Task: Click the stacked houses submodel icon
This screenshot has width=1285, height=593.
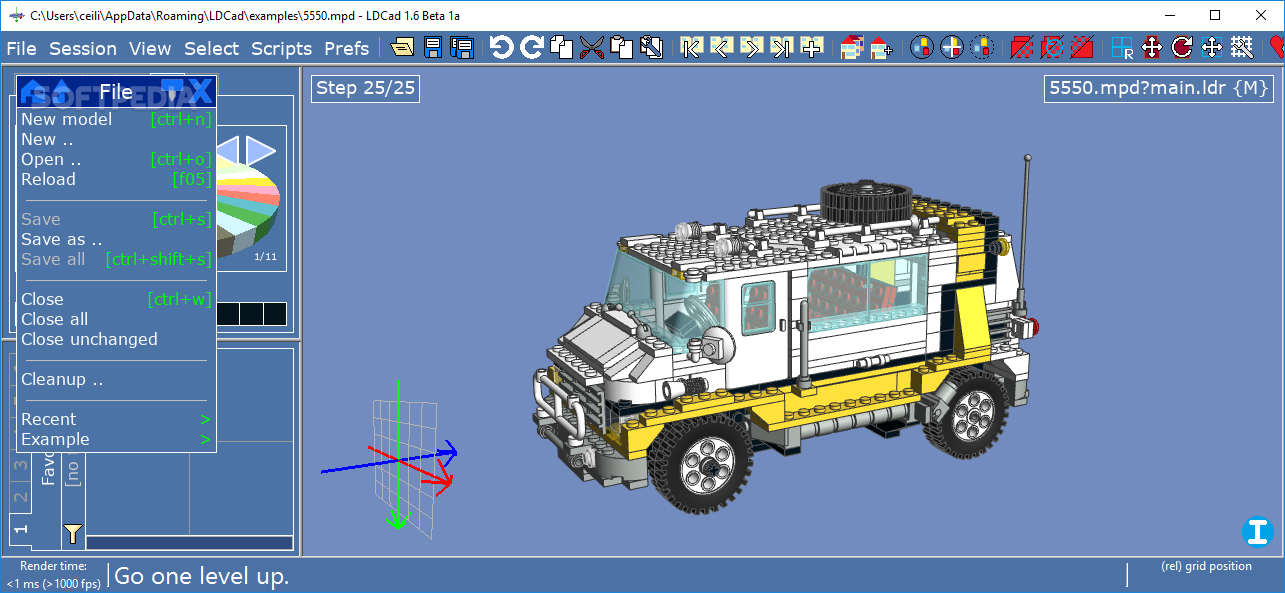Action: (x=851, y=47)
